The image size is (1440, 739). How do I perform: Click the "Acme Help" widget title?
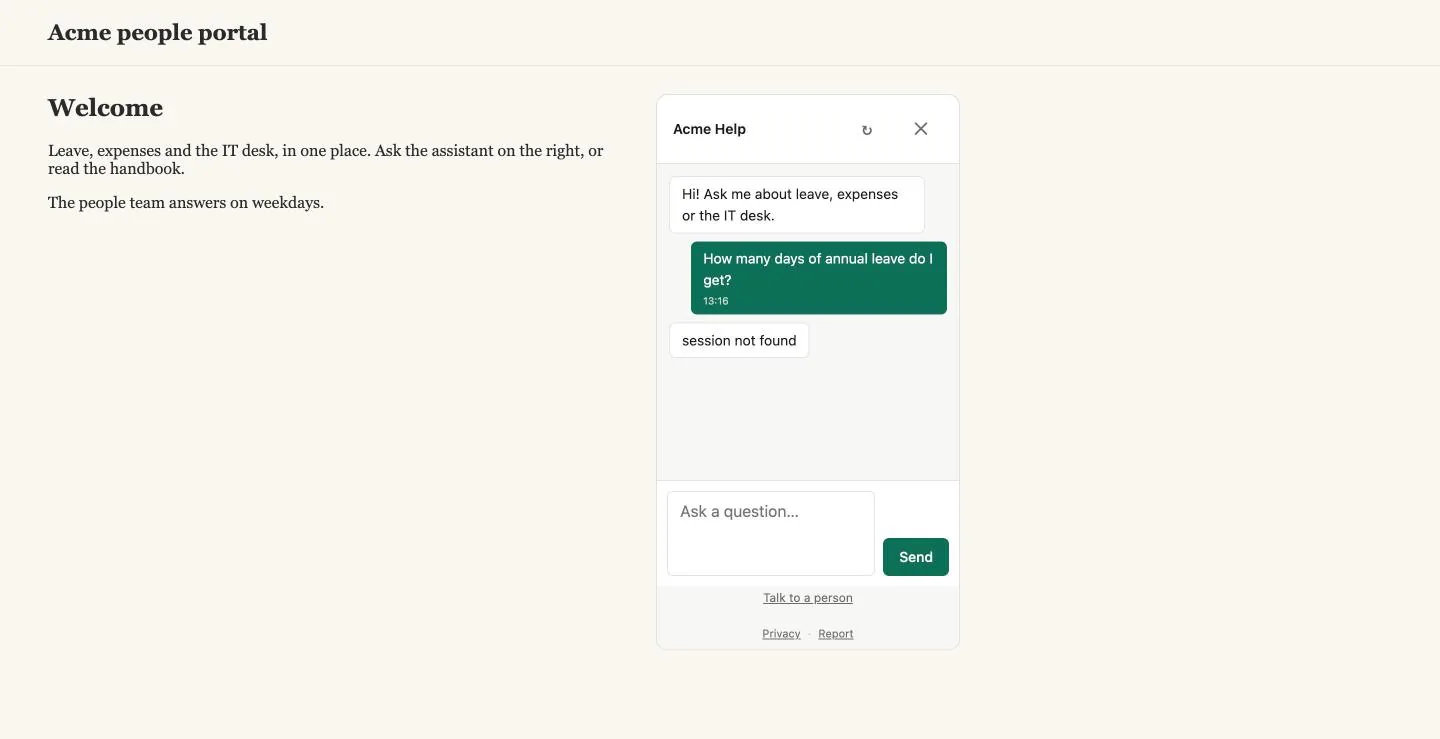coord(709,129)
